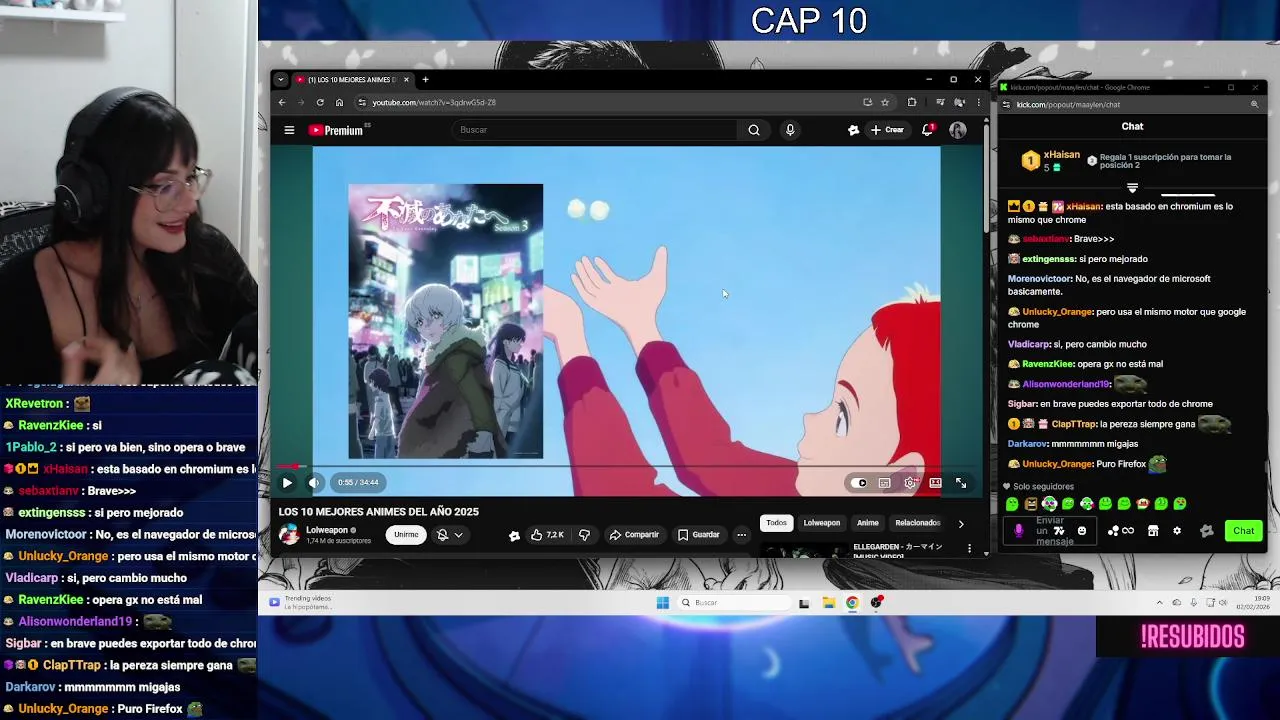This screenshot has height=720, width=1280.
Task: Select the Lolweapon filter chip
Action: coord(822,523)
